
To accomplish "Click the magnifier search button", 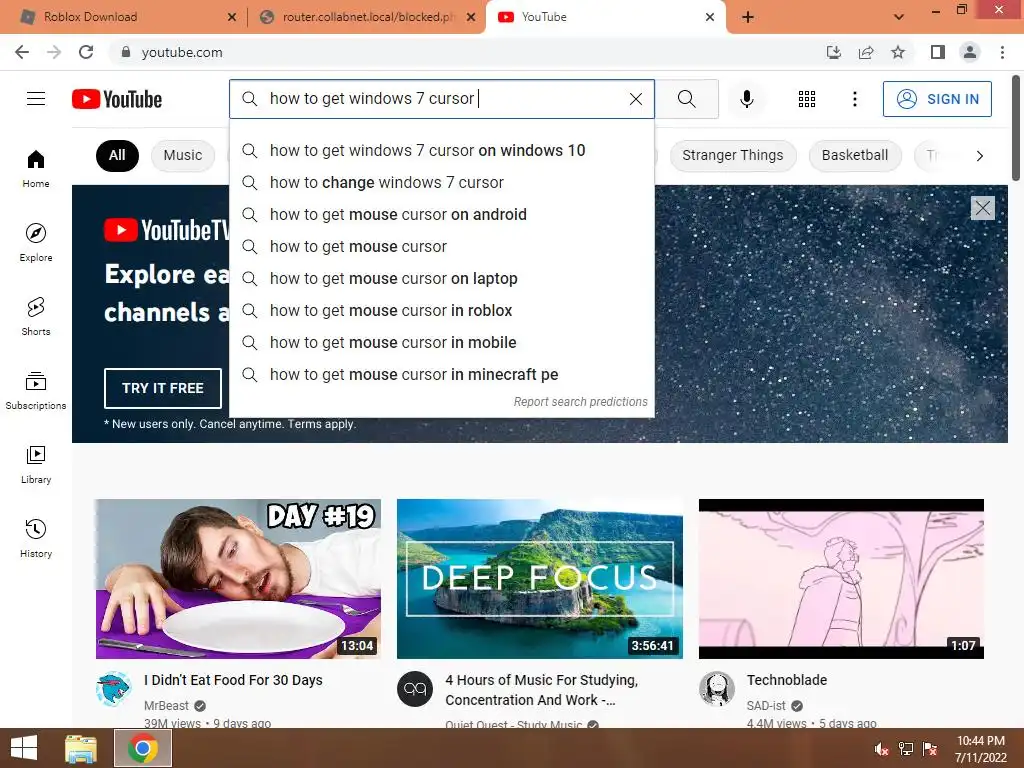I will pos(686,99).
